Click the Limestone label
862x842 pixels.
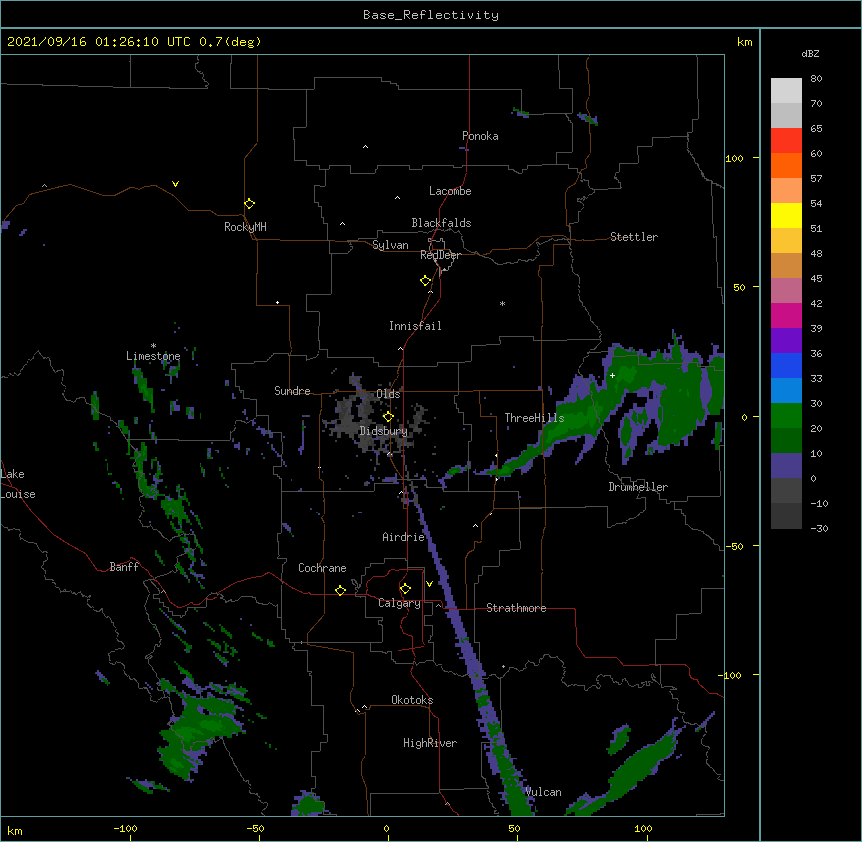point(153,356)
